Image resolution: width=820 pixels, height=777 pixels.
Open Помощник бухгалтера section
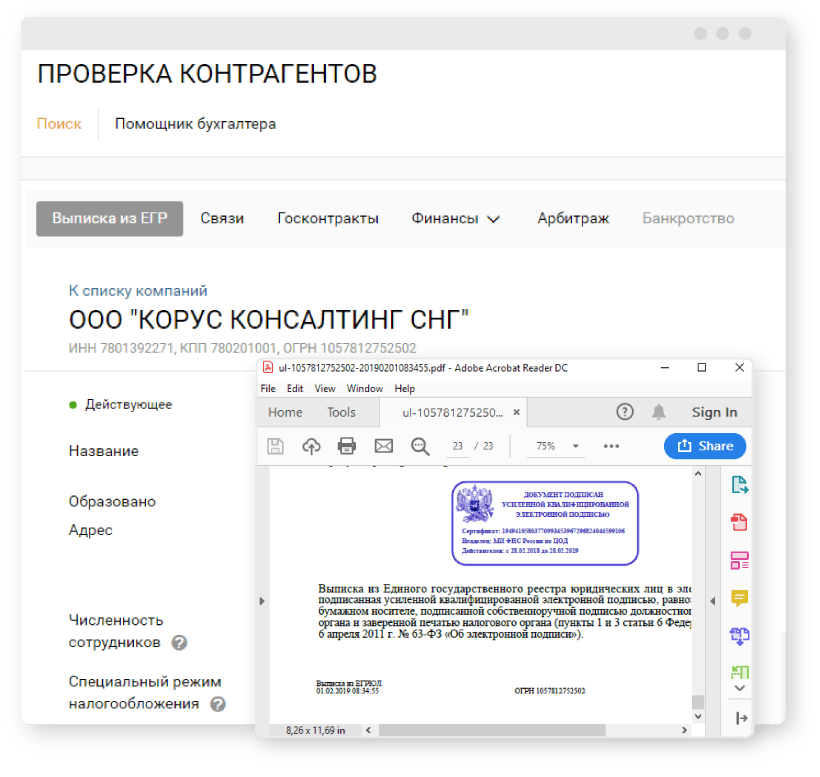point(195,124)
